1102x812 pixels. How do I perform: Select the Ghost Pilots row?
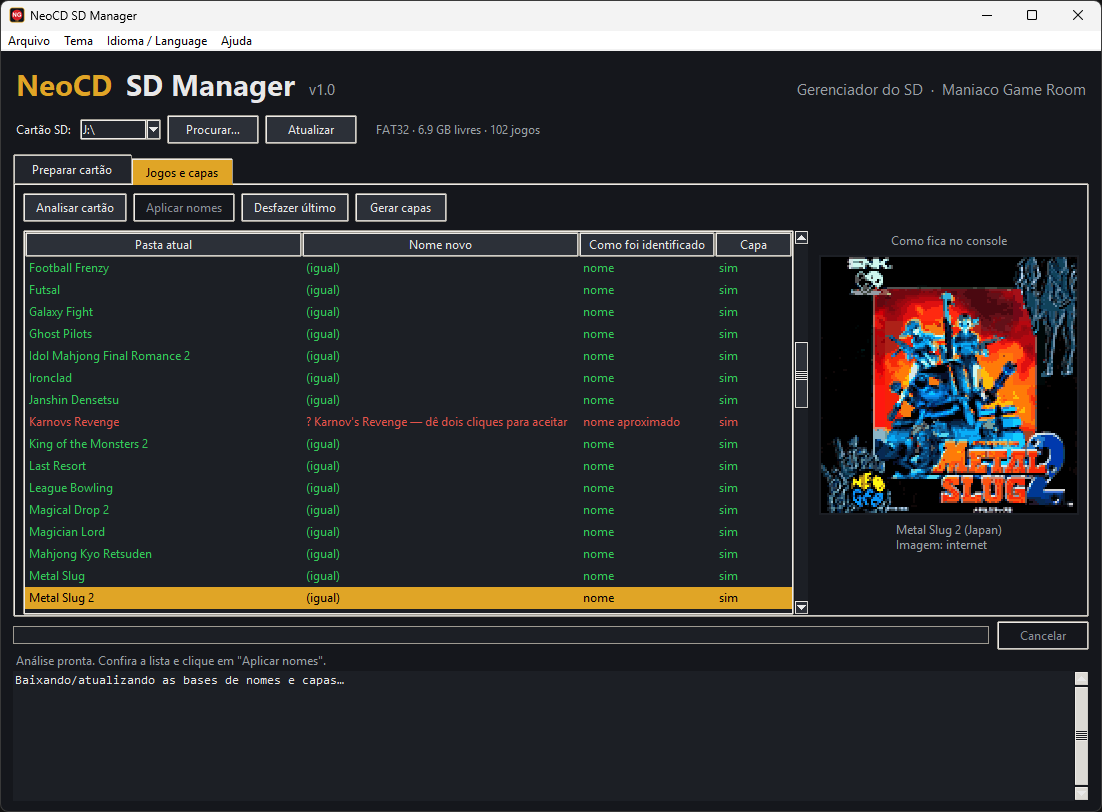point(408,334)
